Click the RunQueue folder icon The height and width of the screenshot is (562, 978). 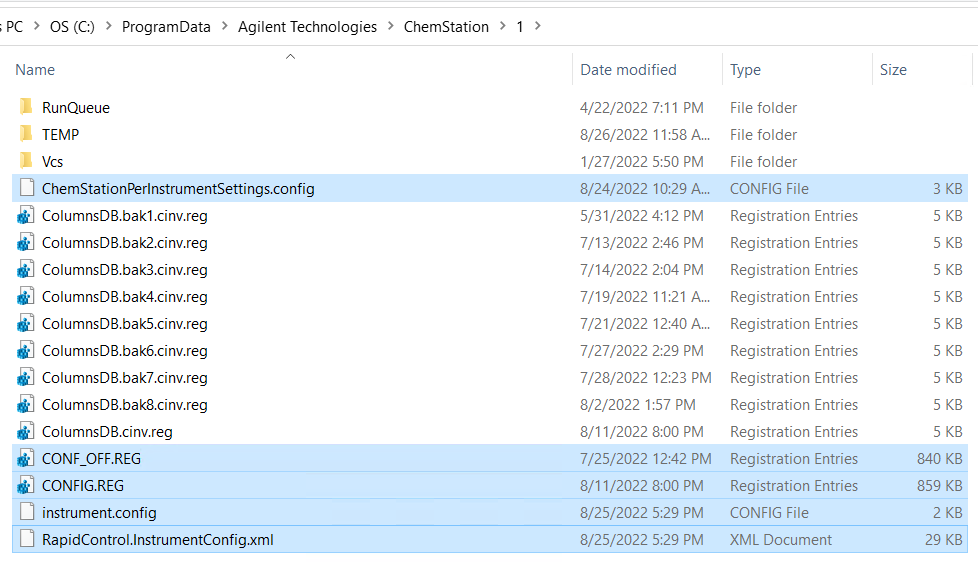pyautogui.click(x=26, y=107)
